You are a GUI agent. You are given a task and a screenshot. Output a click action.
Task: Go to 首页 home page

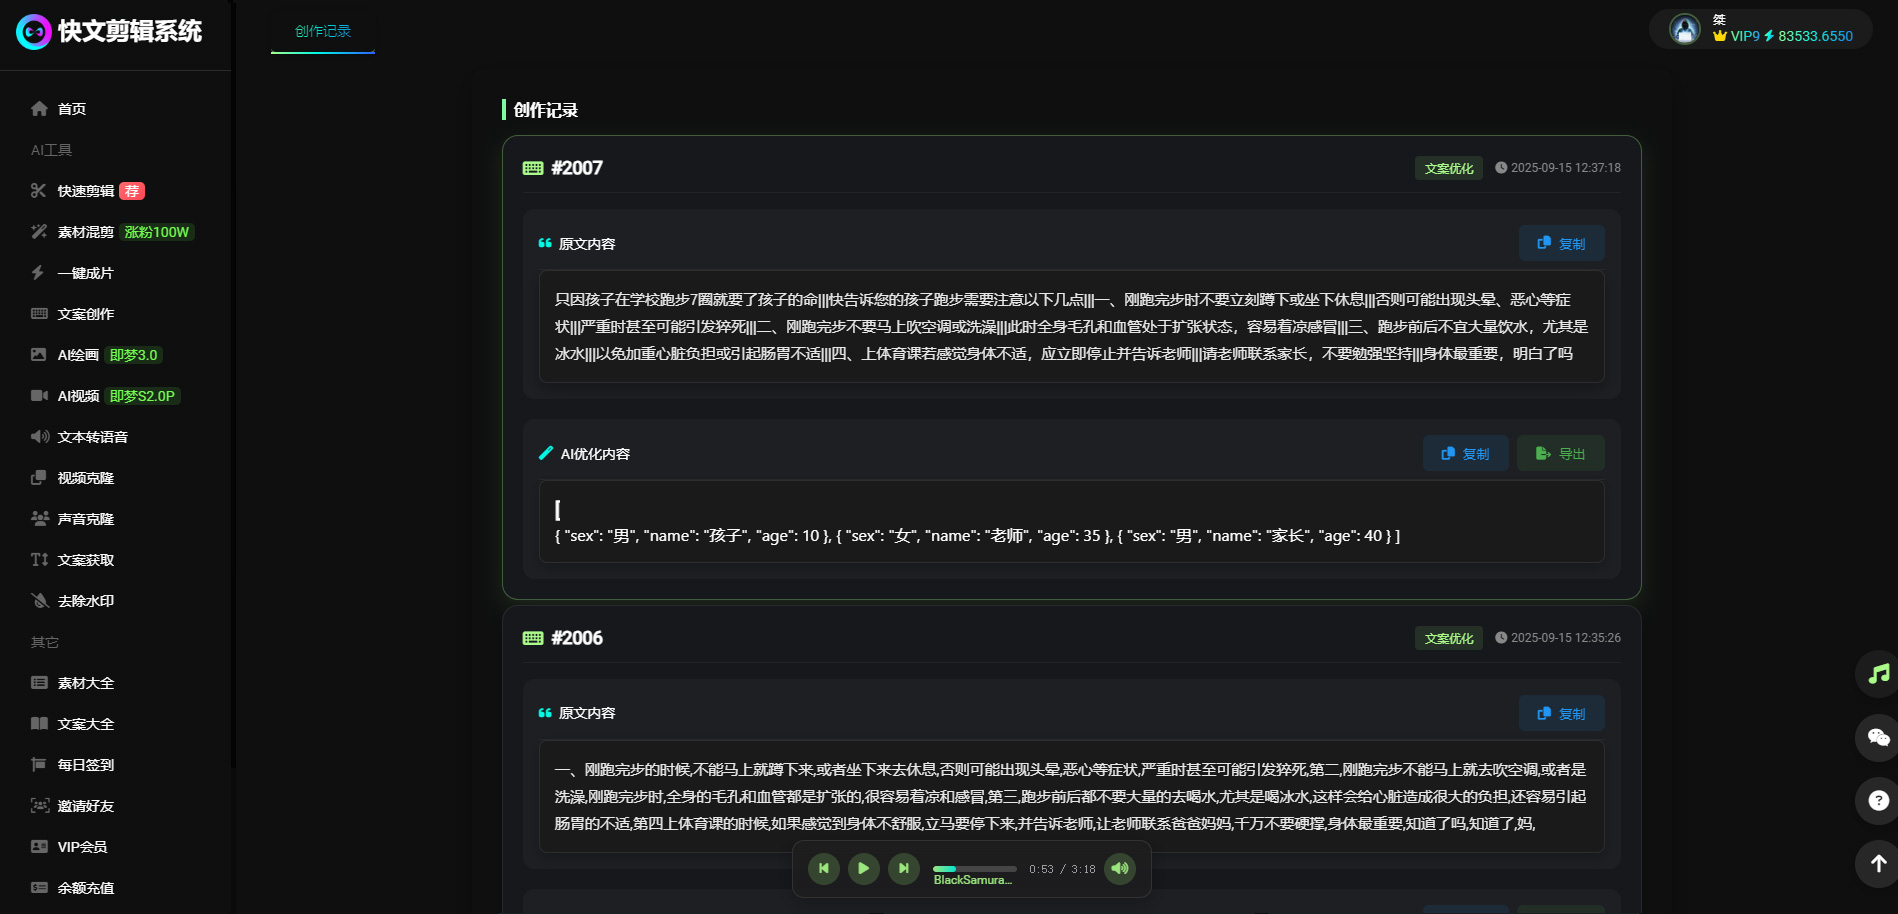point(71,109)
